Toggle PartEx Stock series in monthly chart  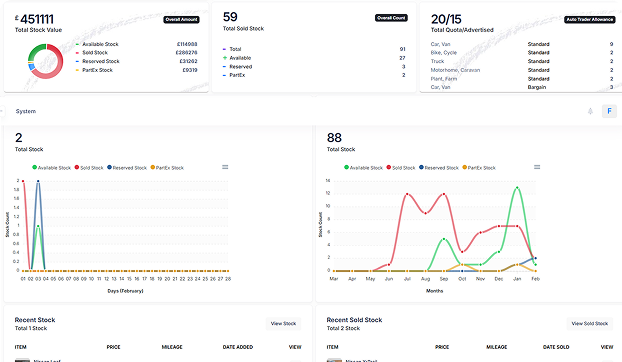coord(479,168)
